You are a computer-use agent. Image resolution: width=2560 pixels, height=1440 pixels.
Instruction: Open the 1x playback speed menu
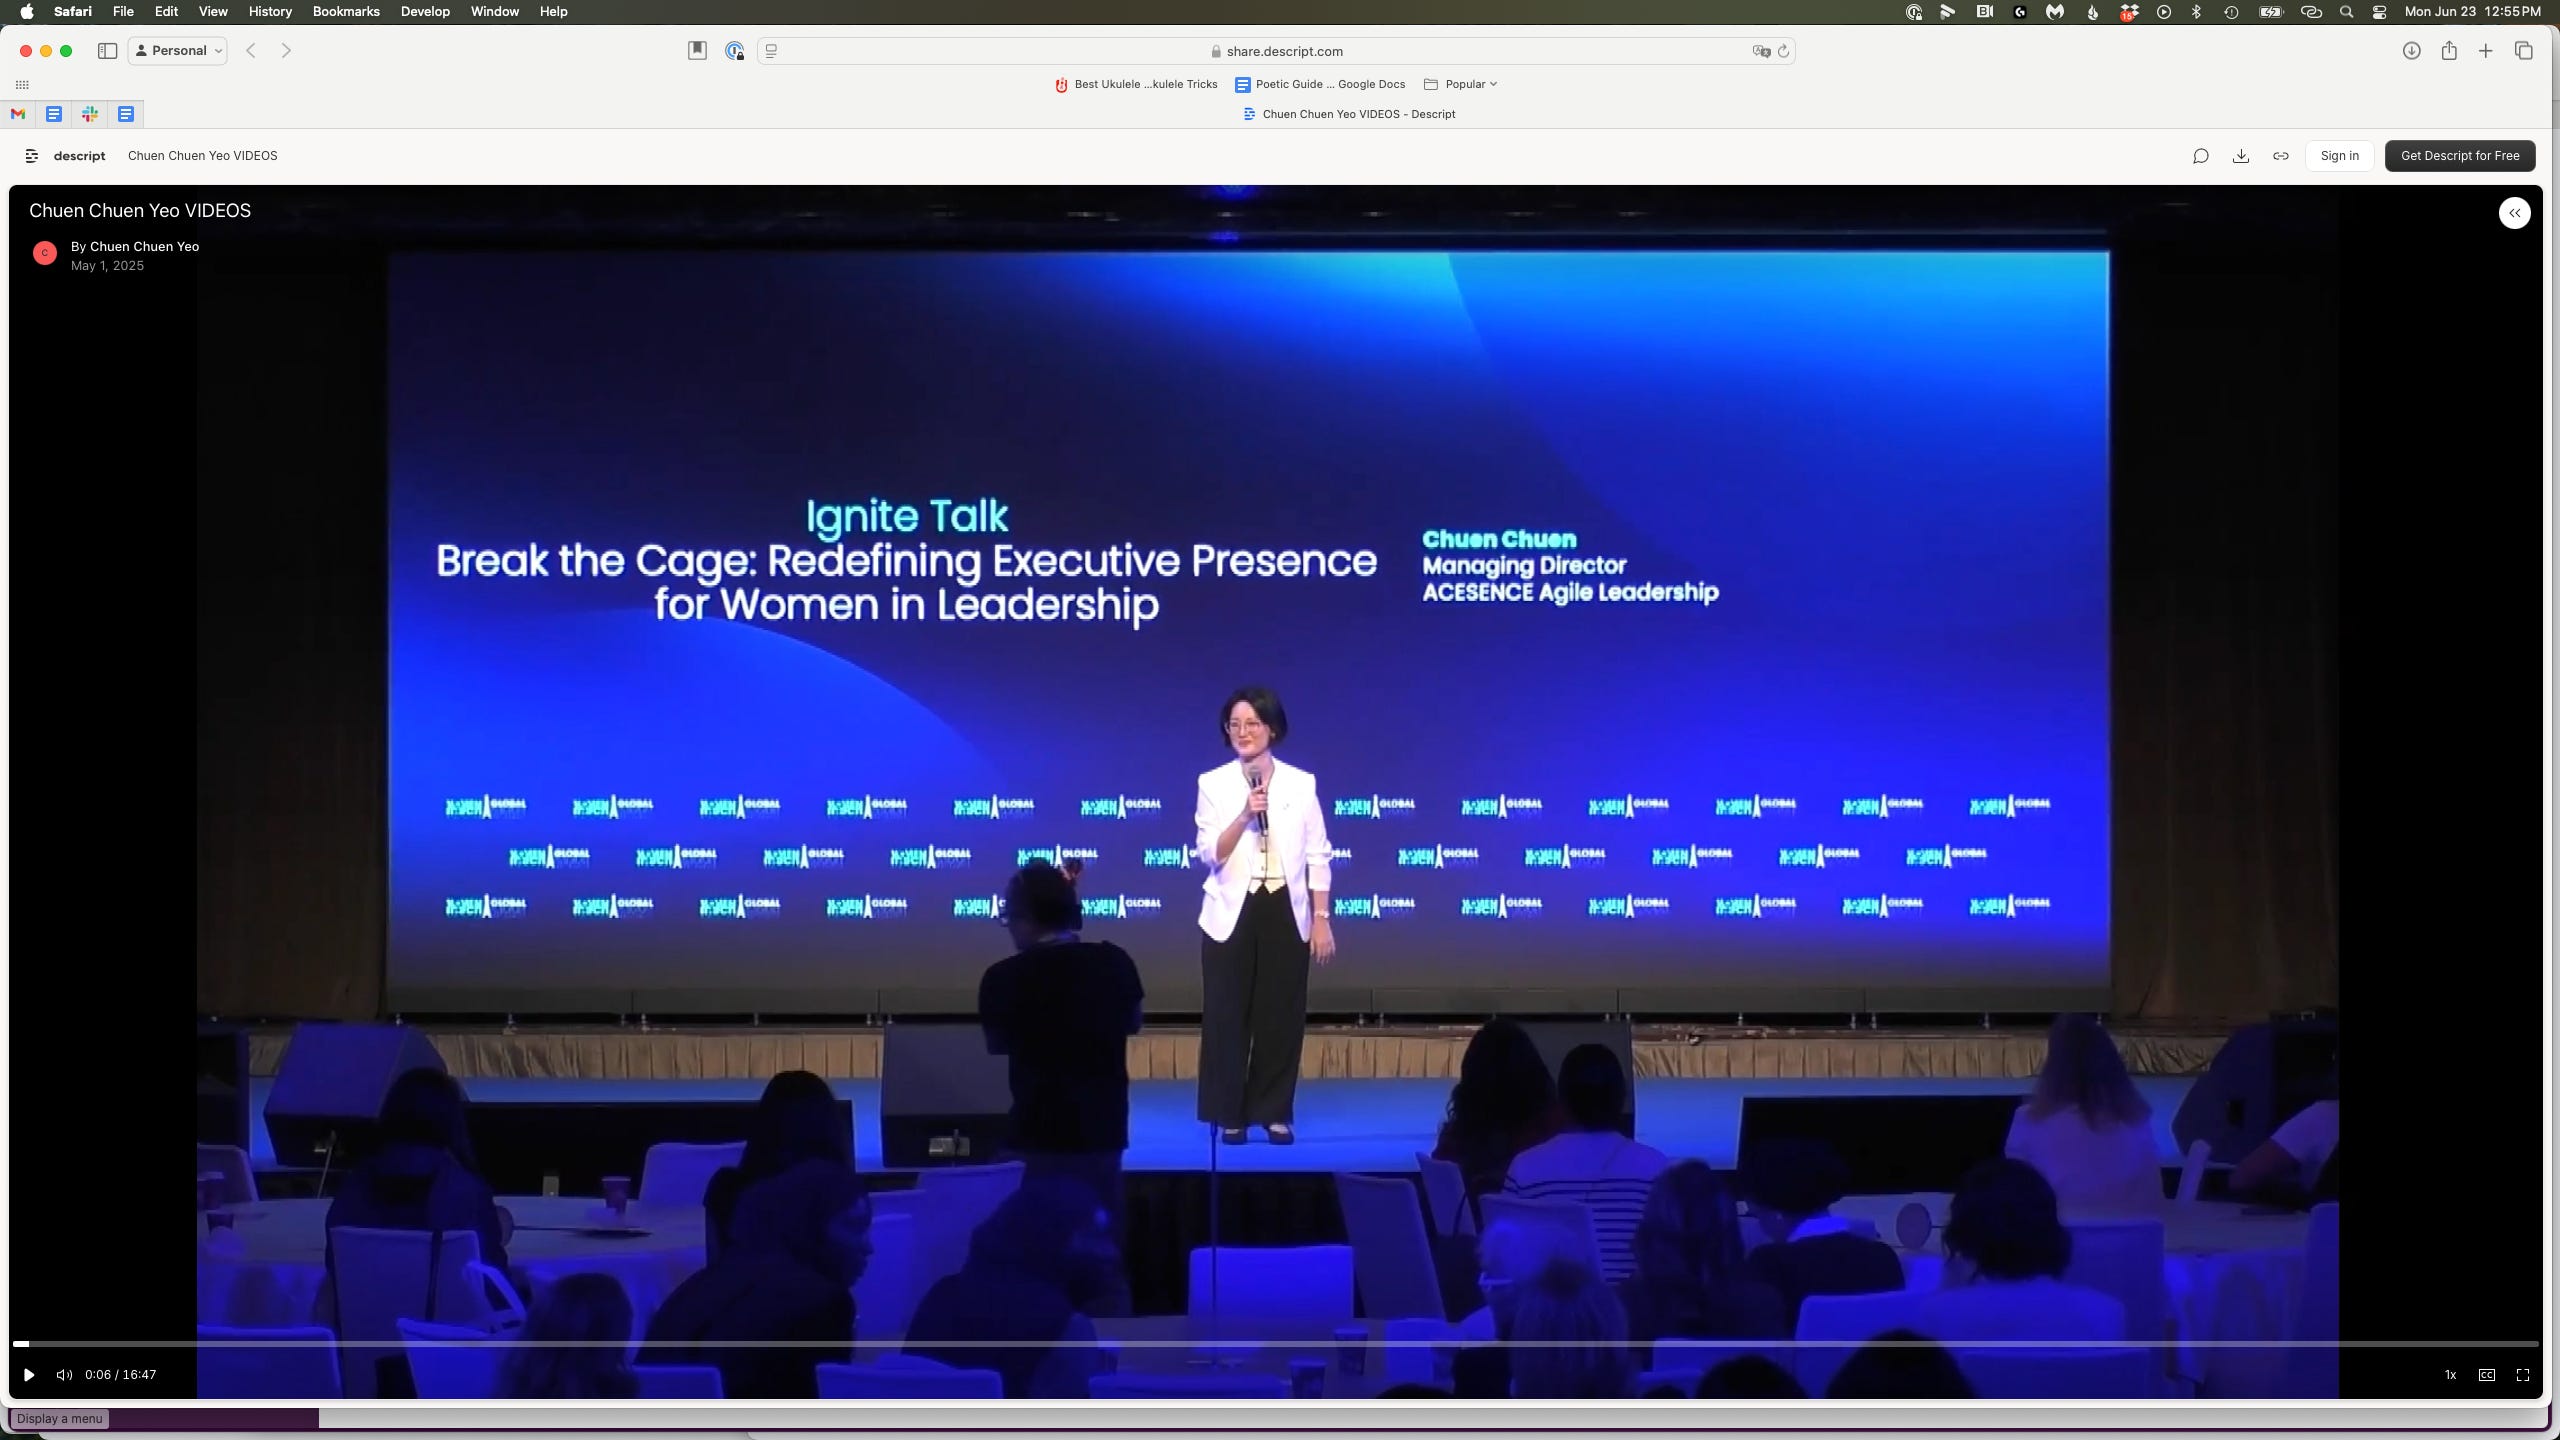pyautogui.click(x=2450, y=1375)
